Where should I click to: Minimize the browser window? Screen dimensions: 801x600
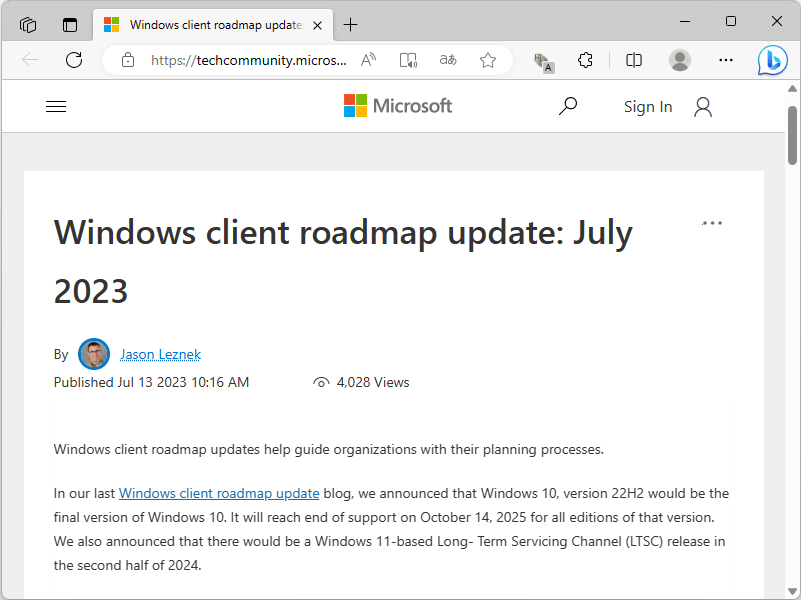[685, 21]
